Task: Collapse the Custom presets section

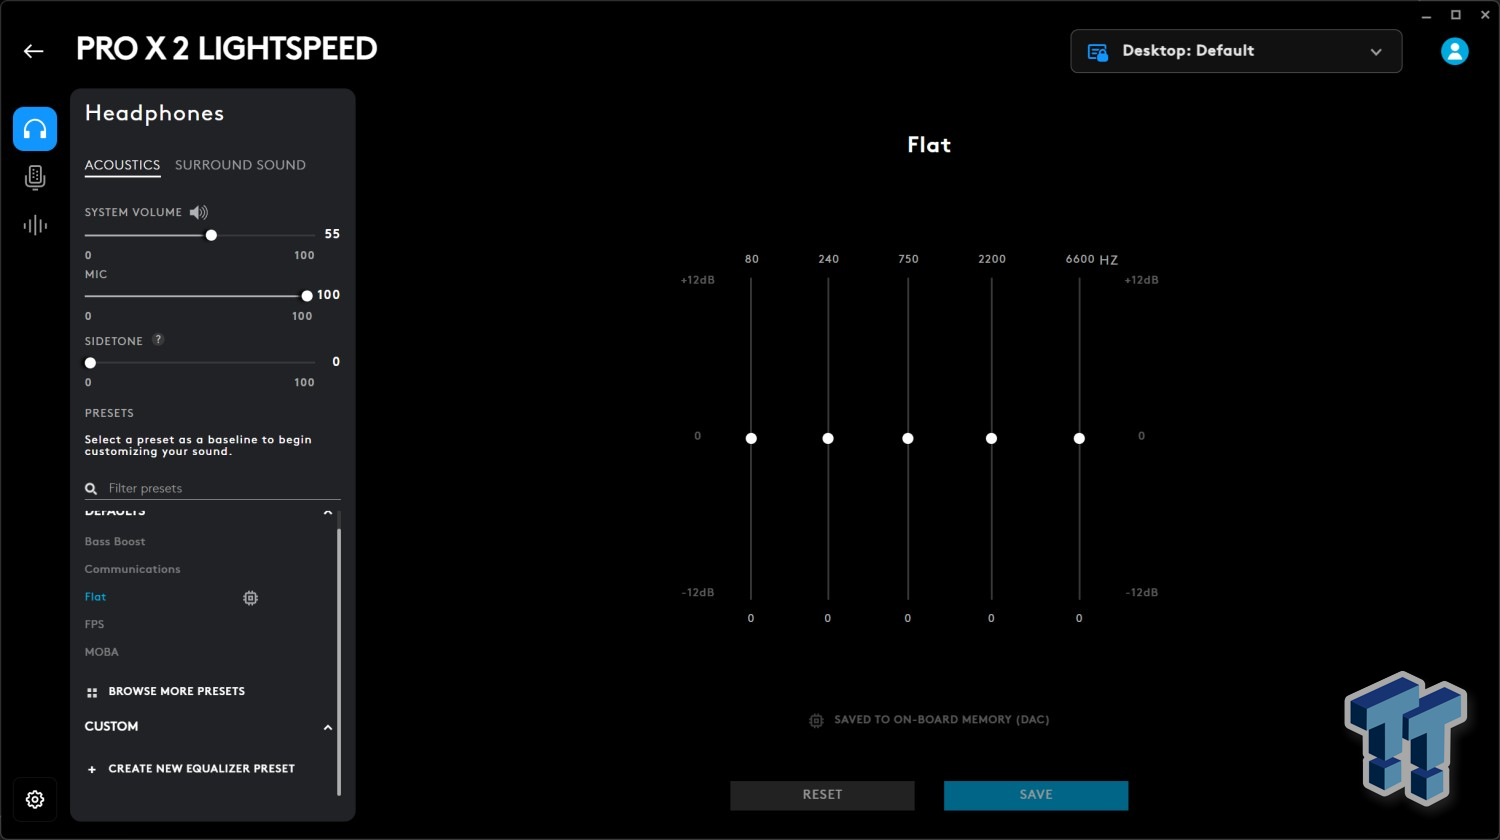Action: tap(327, 727)
